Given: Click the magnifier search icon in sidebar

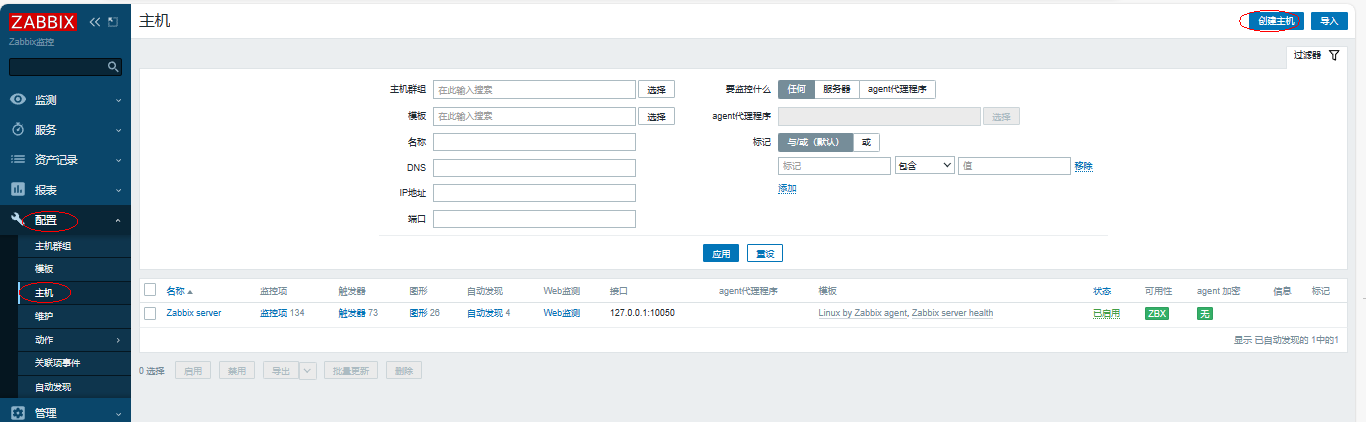Looking at the screenshot, I should click(x=113, y=67).
